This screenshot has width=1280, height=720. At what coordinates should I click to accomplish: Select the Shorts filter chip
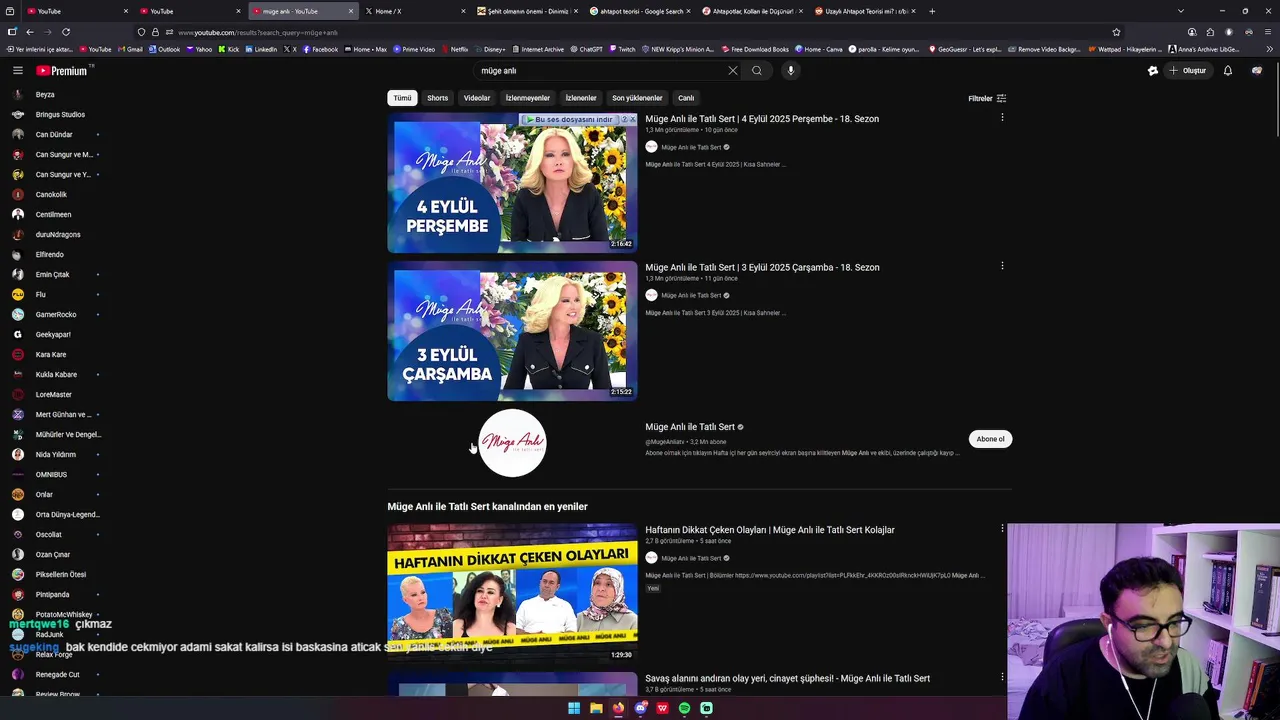click(438, 98)
